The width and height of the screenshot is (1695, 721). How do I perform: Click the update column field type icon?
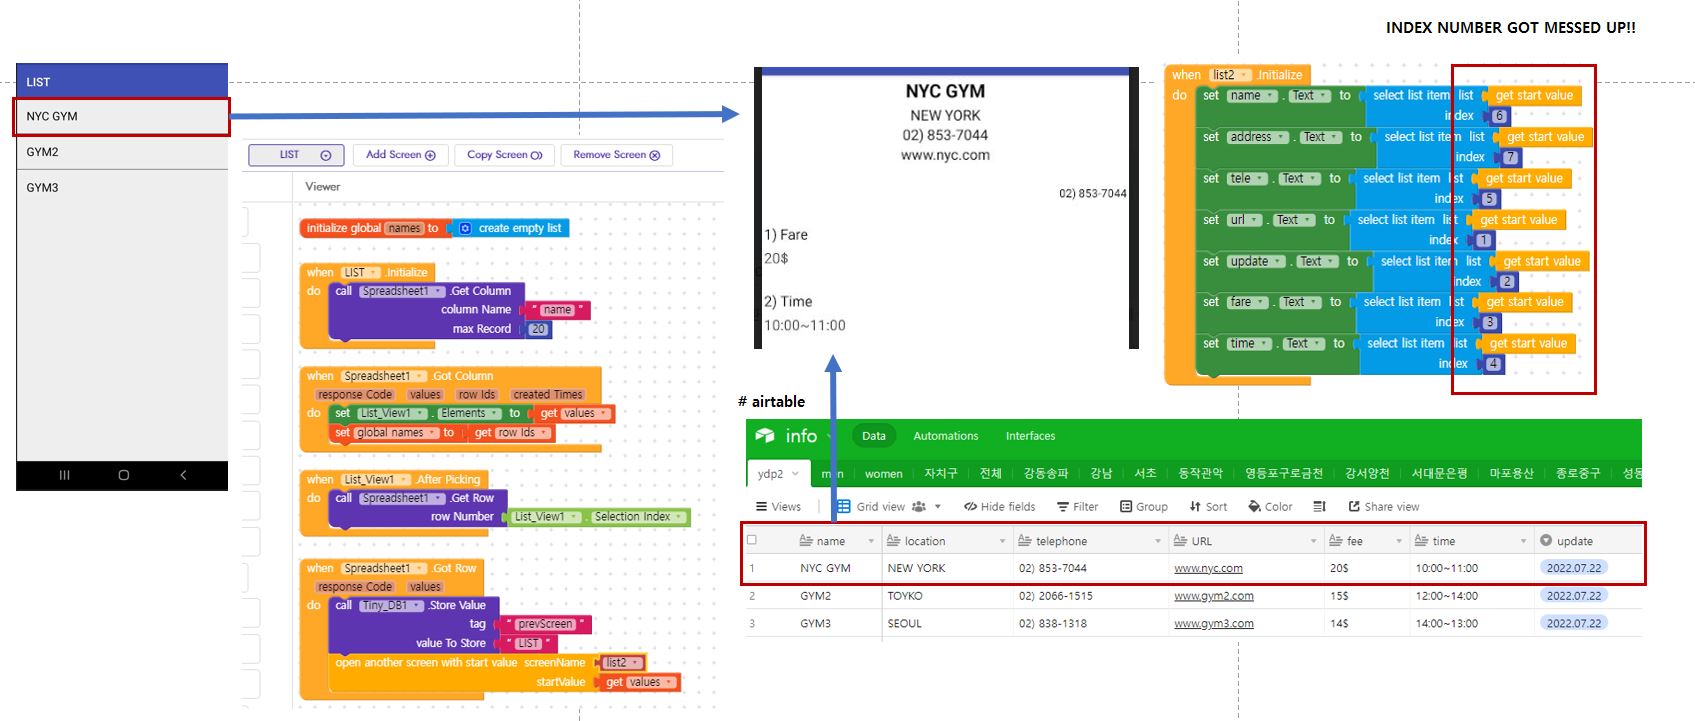pyautogui.click(x=1546, y=541)
